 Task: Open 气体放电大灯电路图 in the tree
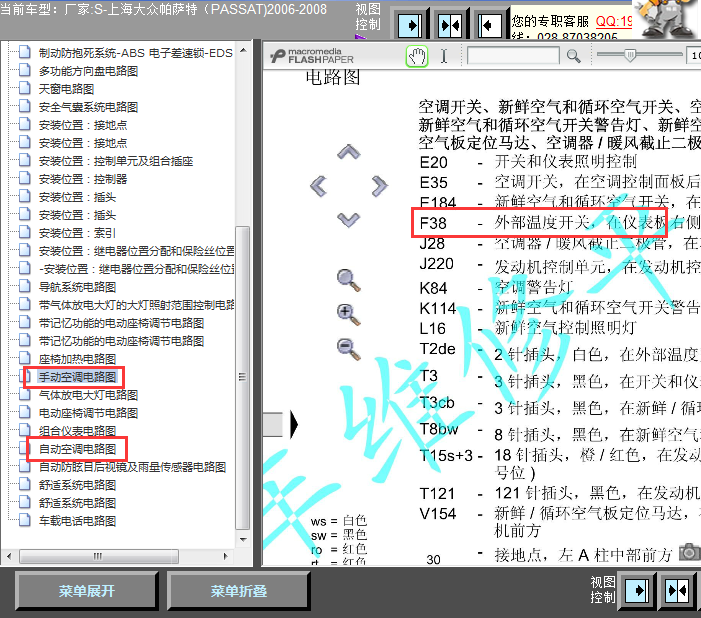point(88,395)
